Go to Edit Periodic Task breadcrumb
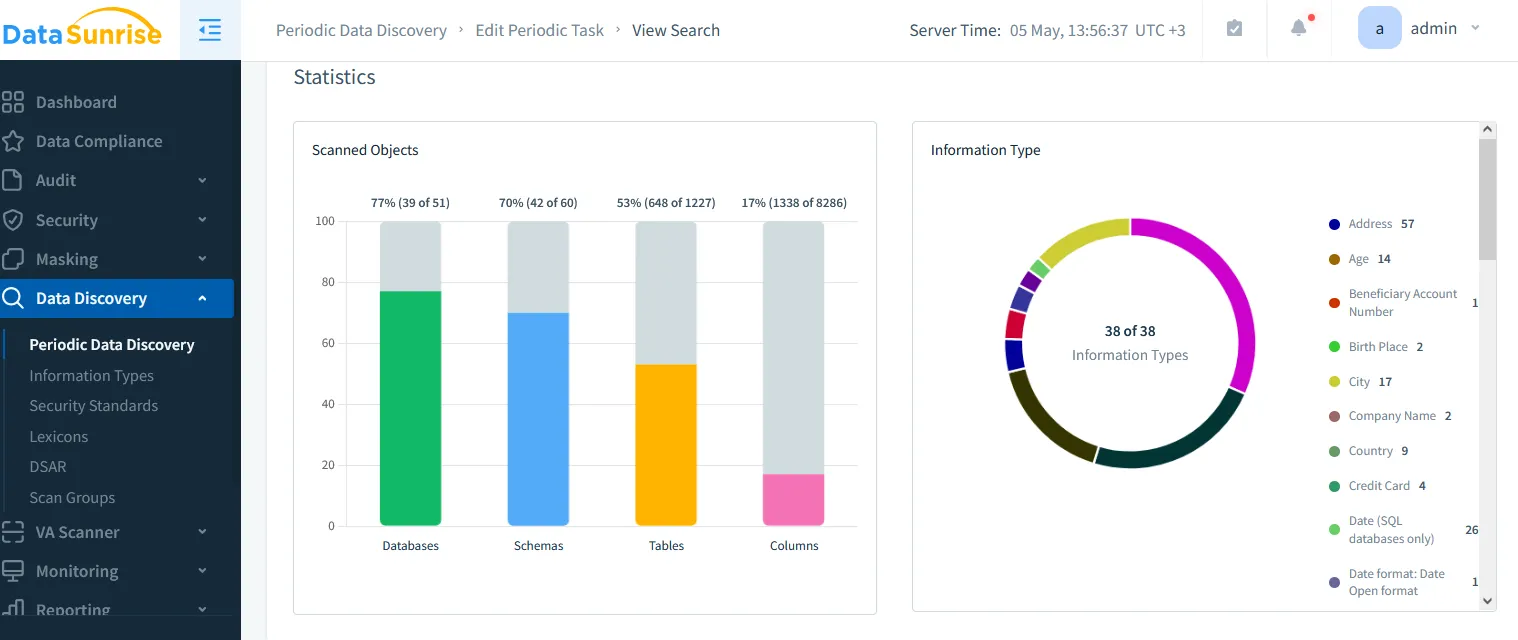The image size is (1518, 640). 539,30
